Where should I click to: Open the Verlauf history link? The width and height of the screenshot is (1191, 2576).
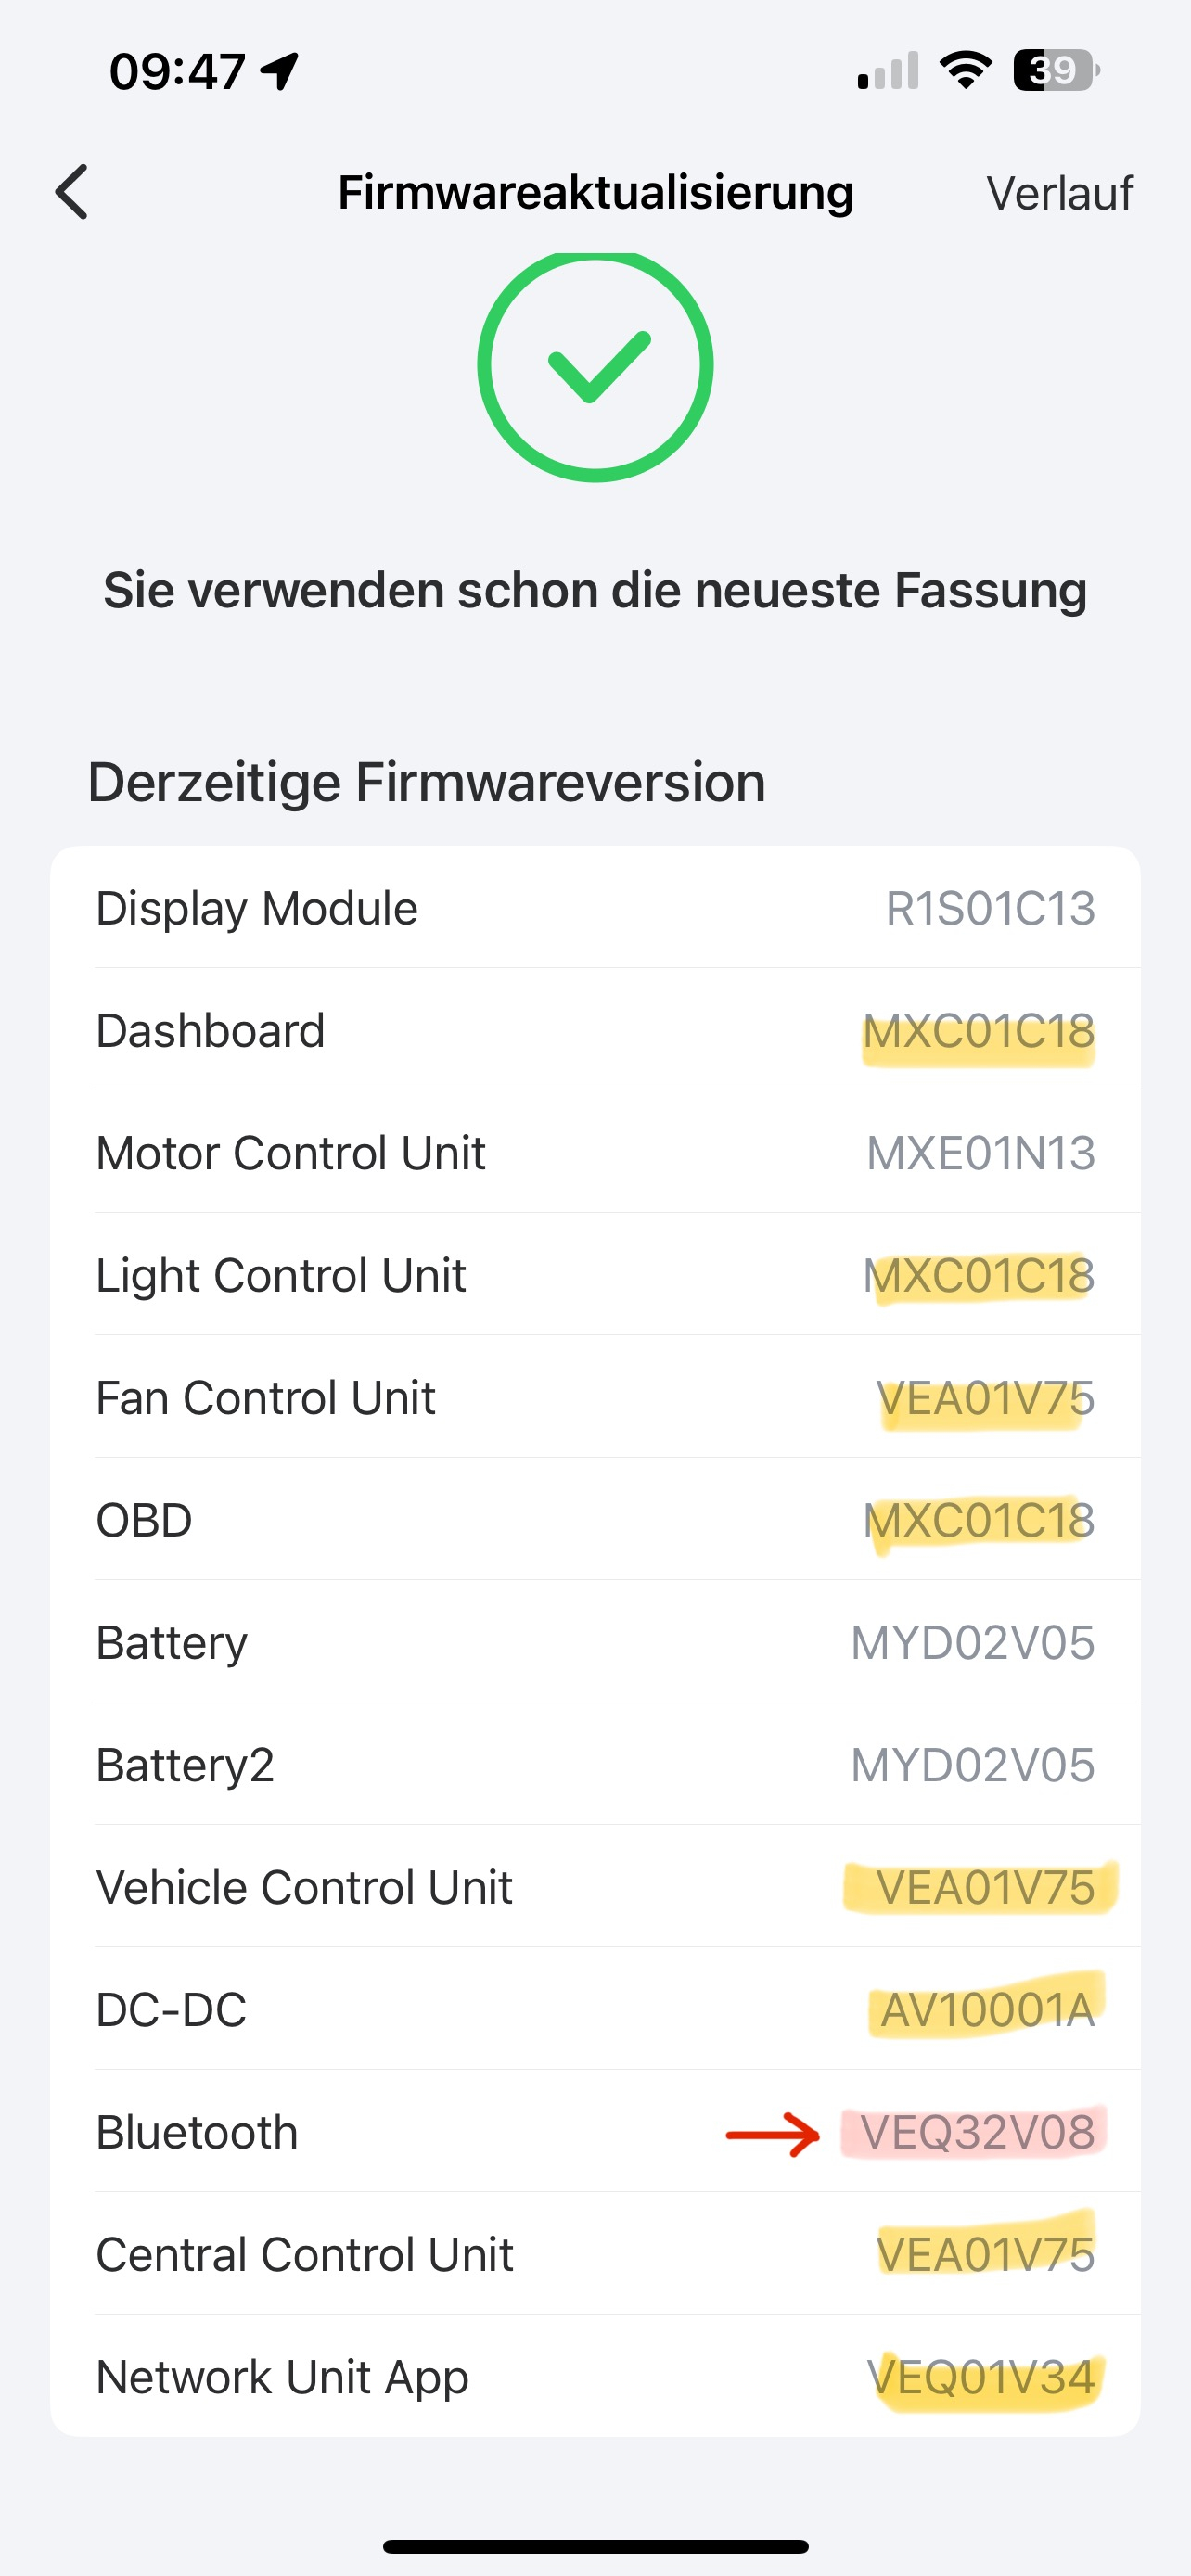coord(1059,193)
